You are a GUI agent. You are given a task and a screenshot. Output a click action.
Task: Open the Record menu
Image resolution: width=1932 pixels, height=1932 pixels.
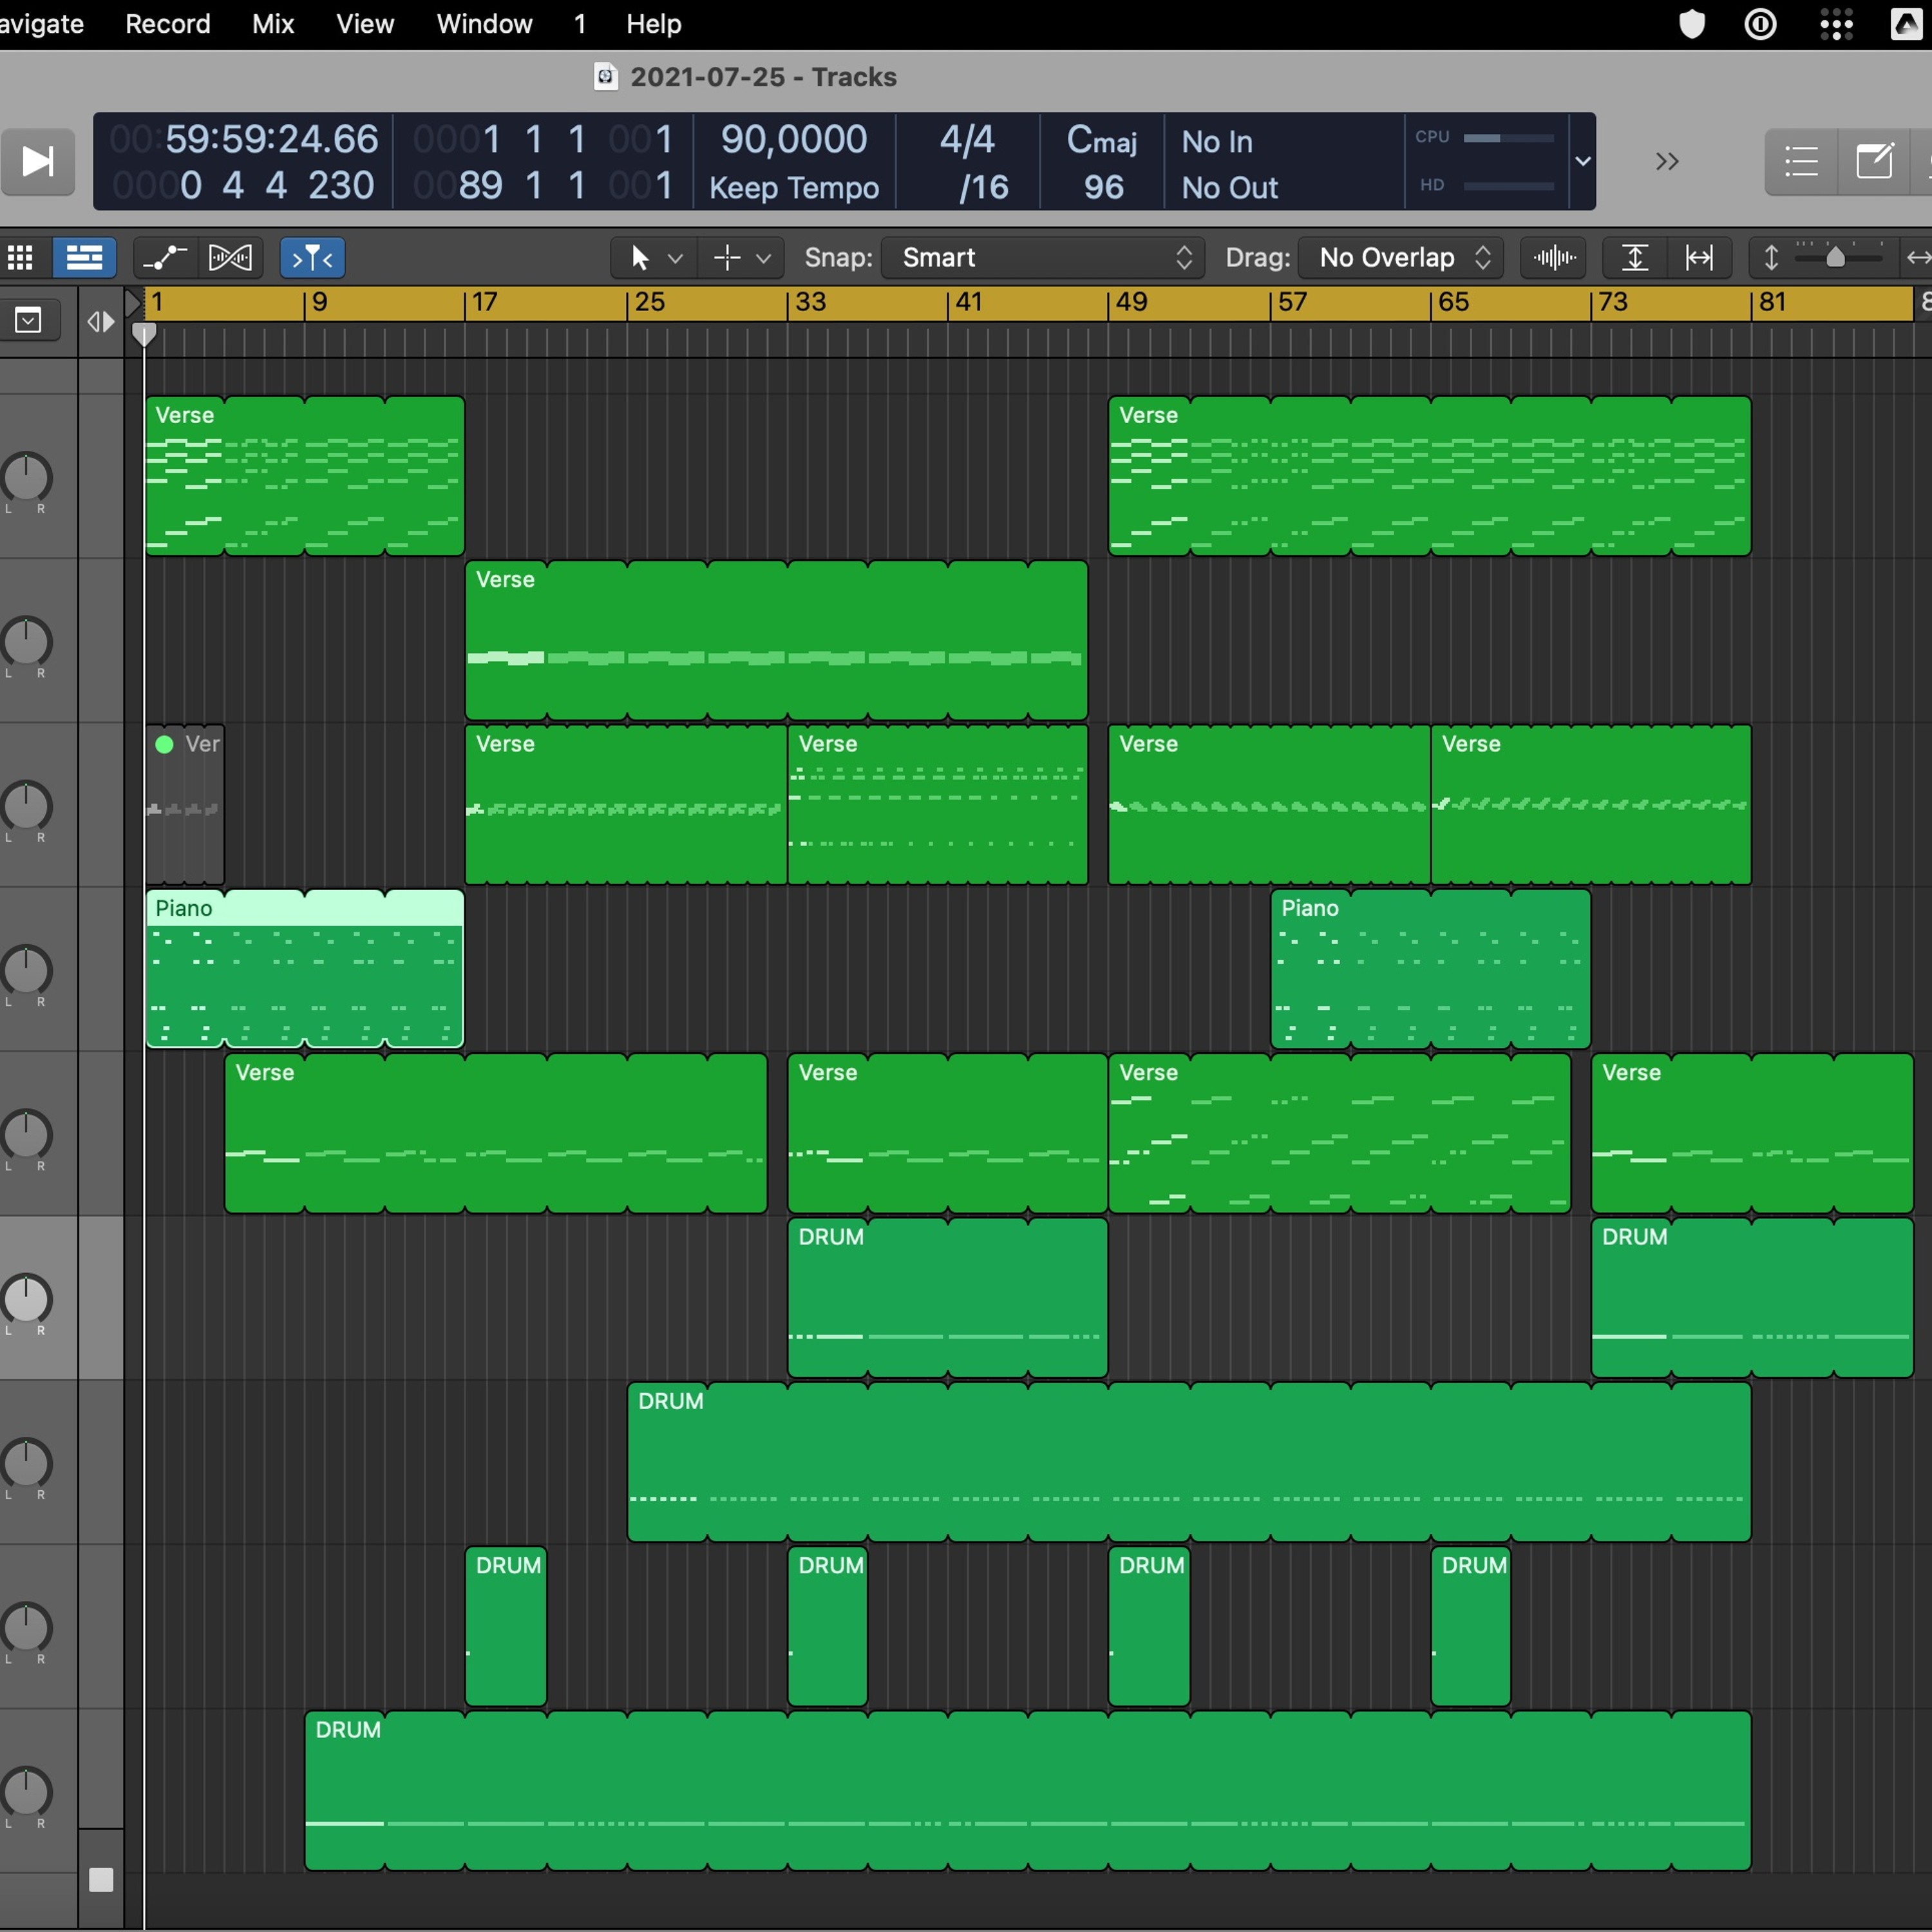(x=167, y=24)
